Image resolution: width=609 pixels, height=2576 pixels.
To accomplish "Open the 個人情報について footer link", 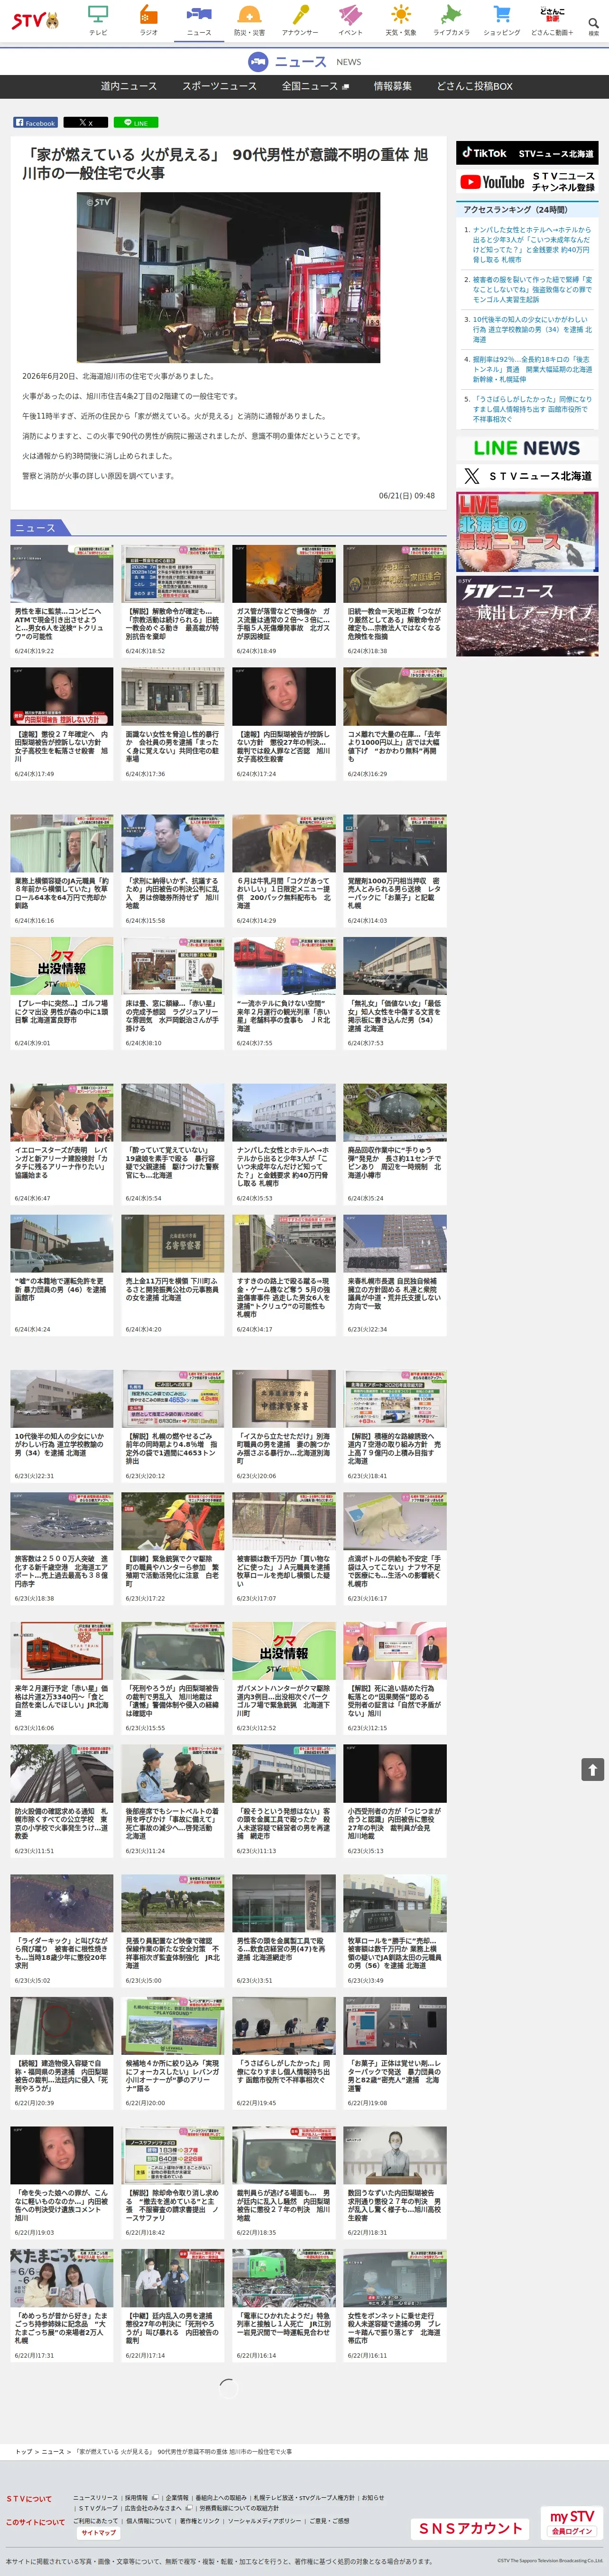I will point(149,2521).
